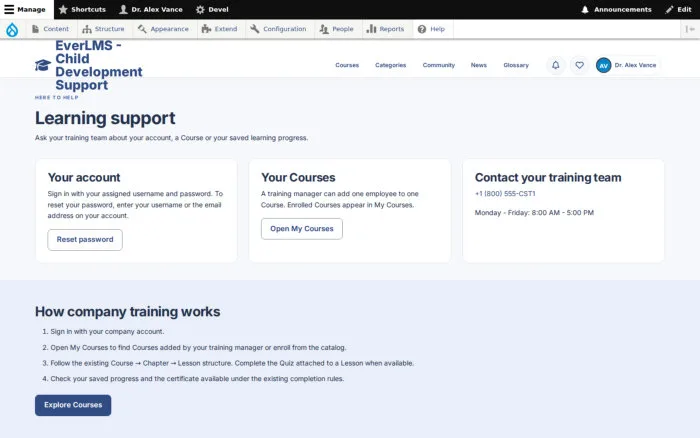The height and width of the screenshot is (438, 700).
Task: Open the Shortcuts star menu
Action: click(83, 9)
